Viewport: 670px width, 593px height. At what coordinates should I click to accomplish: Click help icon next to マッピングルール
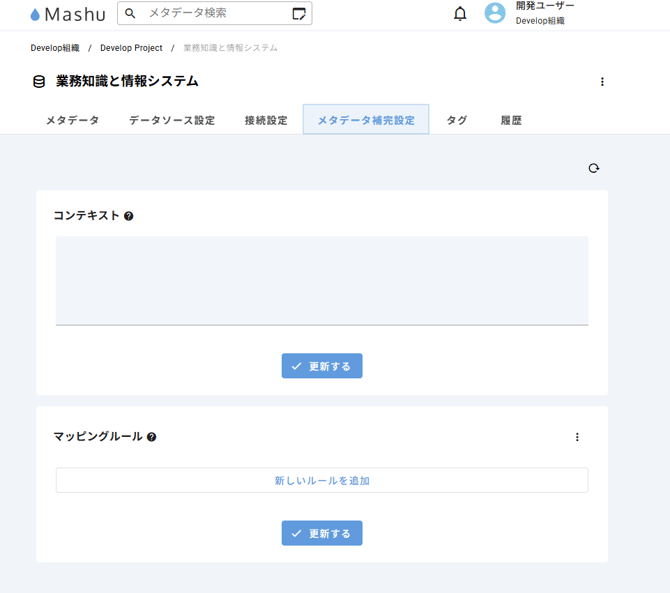click(152, 437)
